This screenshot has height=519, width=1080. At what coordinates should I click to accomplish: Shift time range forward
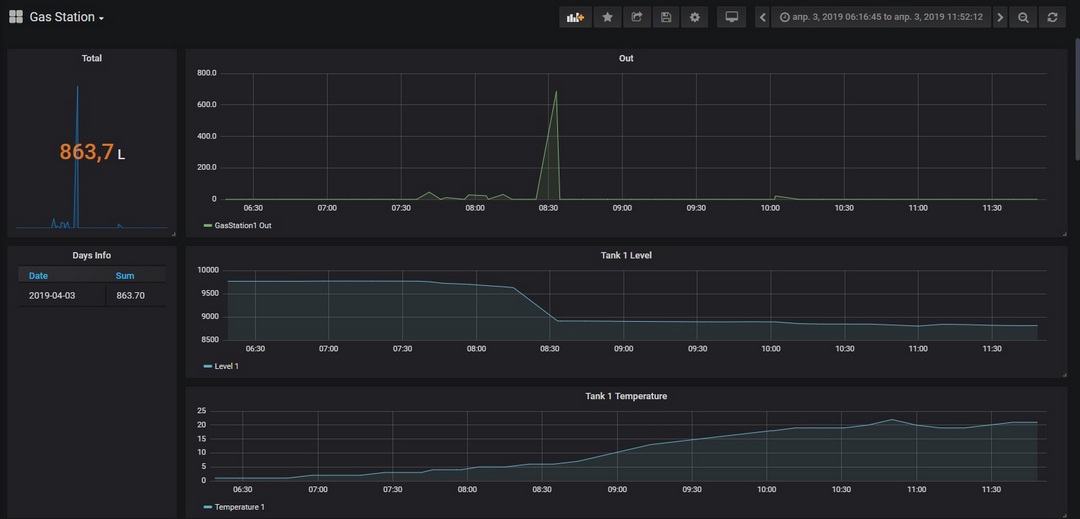(1000, 17)
